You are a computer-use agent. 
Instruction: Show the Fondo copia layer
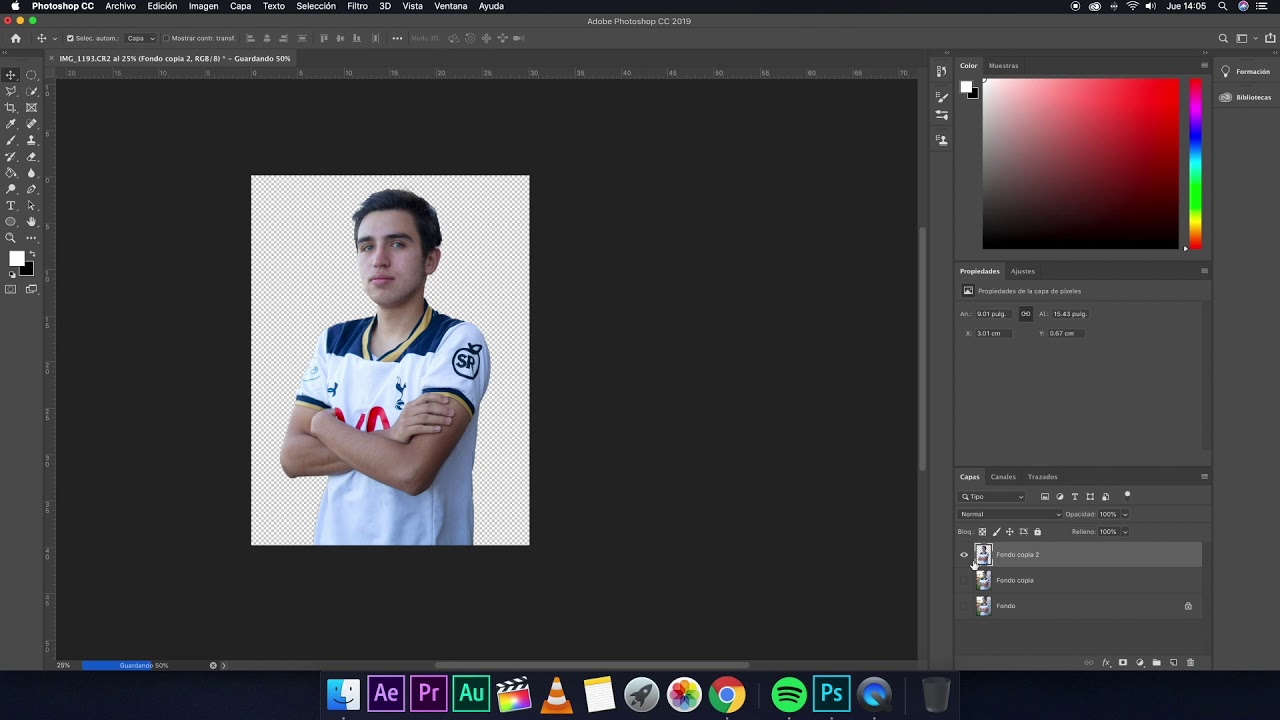tap(964, 580)
